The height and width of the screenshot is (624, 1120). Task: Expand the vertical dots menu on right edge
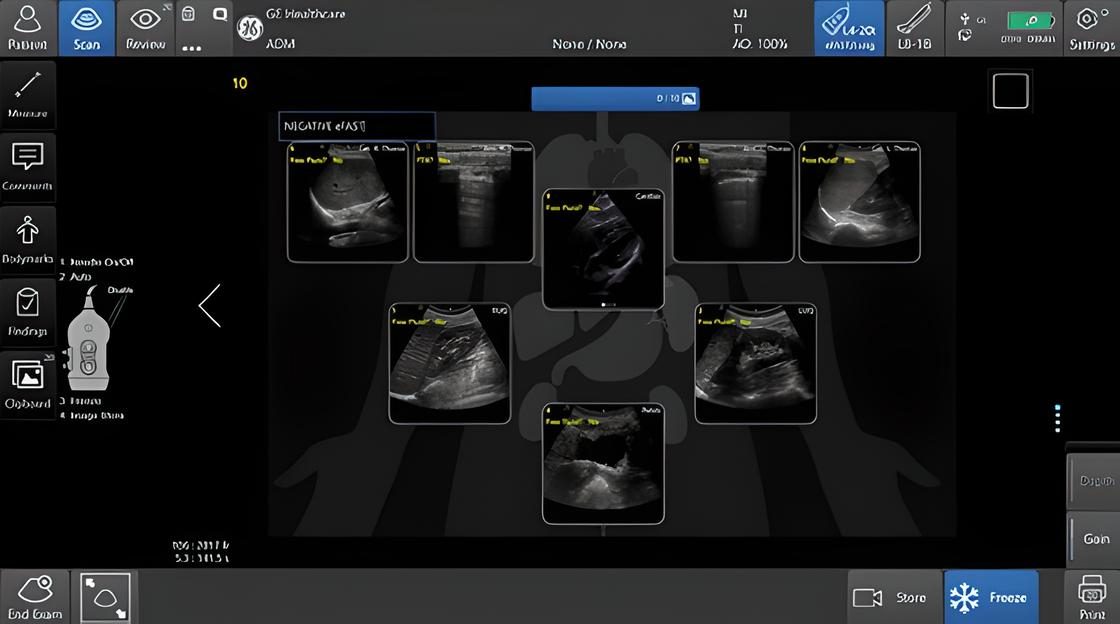point(1057,419)
